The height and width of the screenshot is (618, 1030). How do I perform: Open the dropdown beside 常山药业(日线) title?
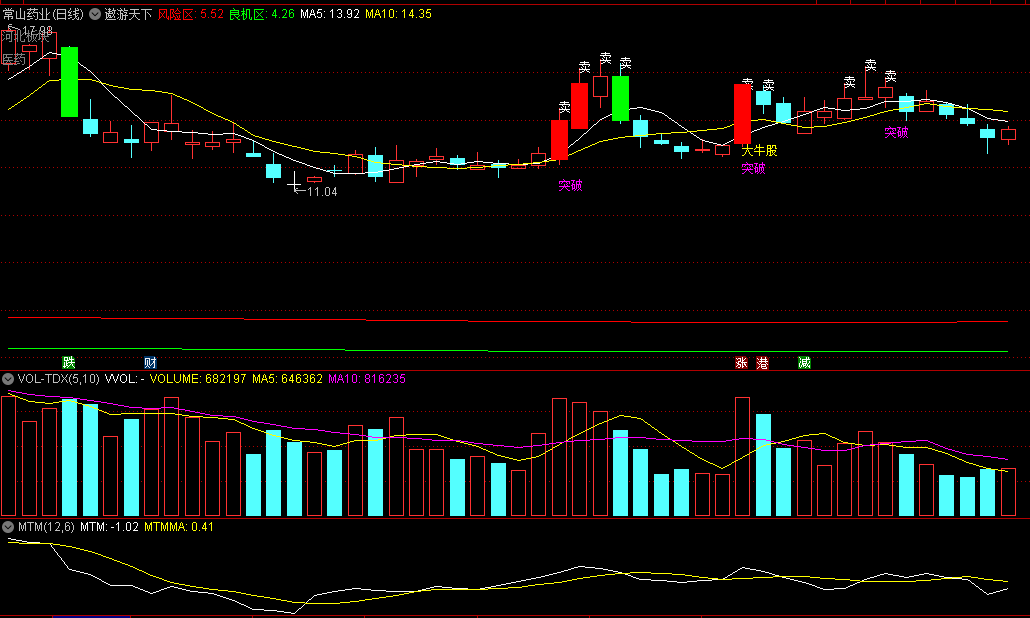click(x=95, y=14)
